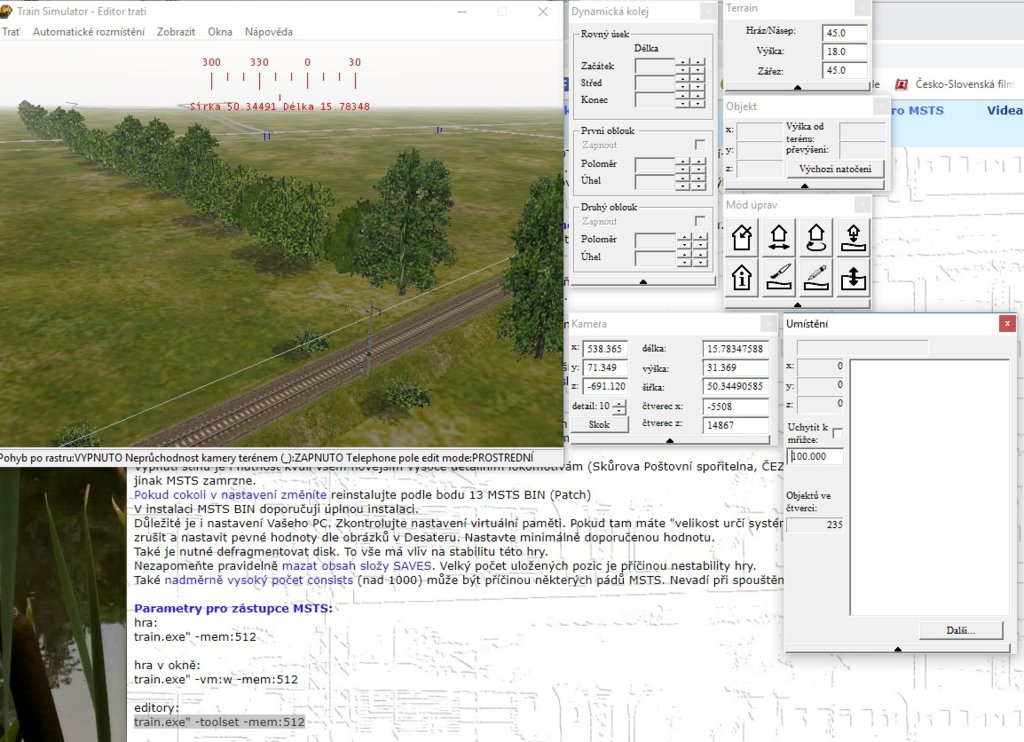1024x742 pixels.
Task: Toggle 'Zapnout' checkbox under První oblouk
Action: click(699, 145)
